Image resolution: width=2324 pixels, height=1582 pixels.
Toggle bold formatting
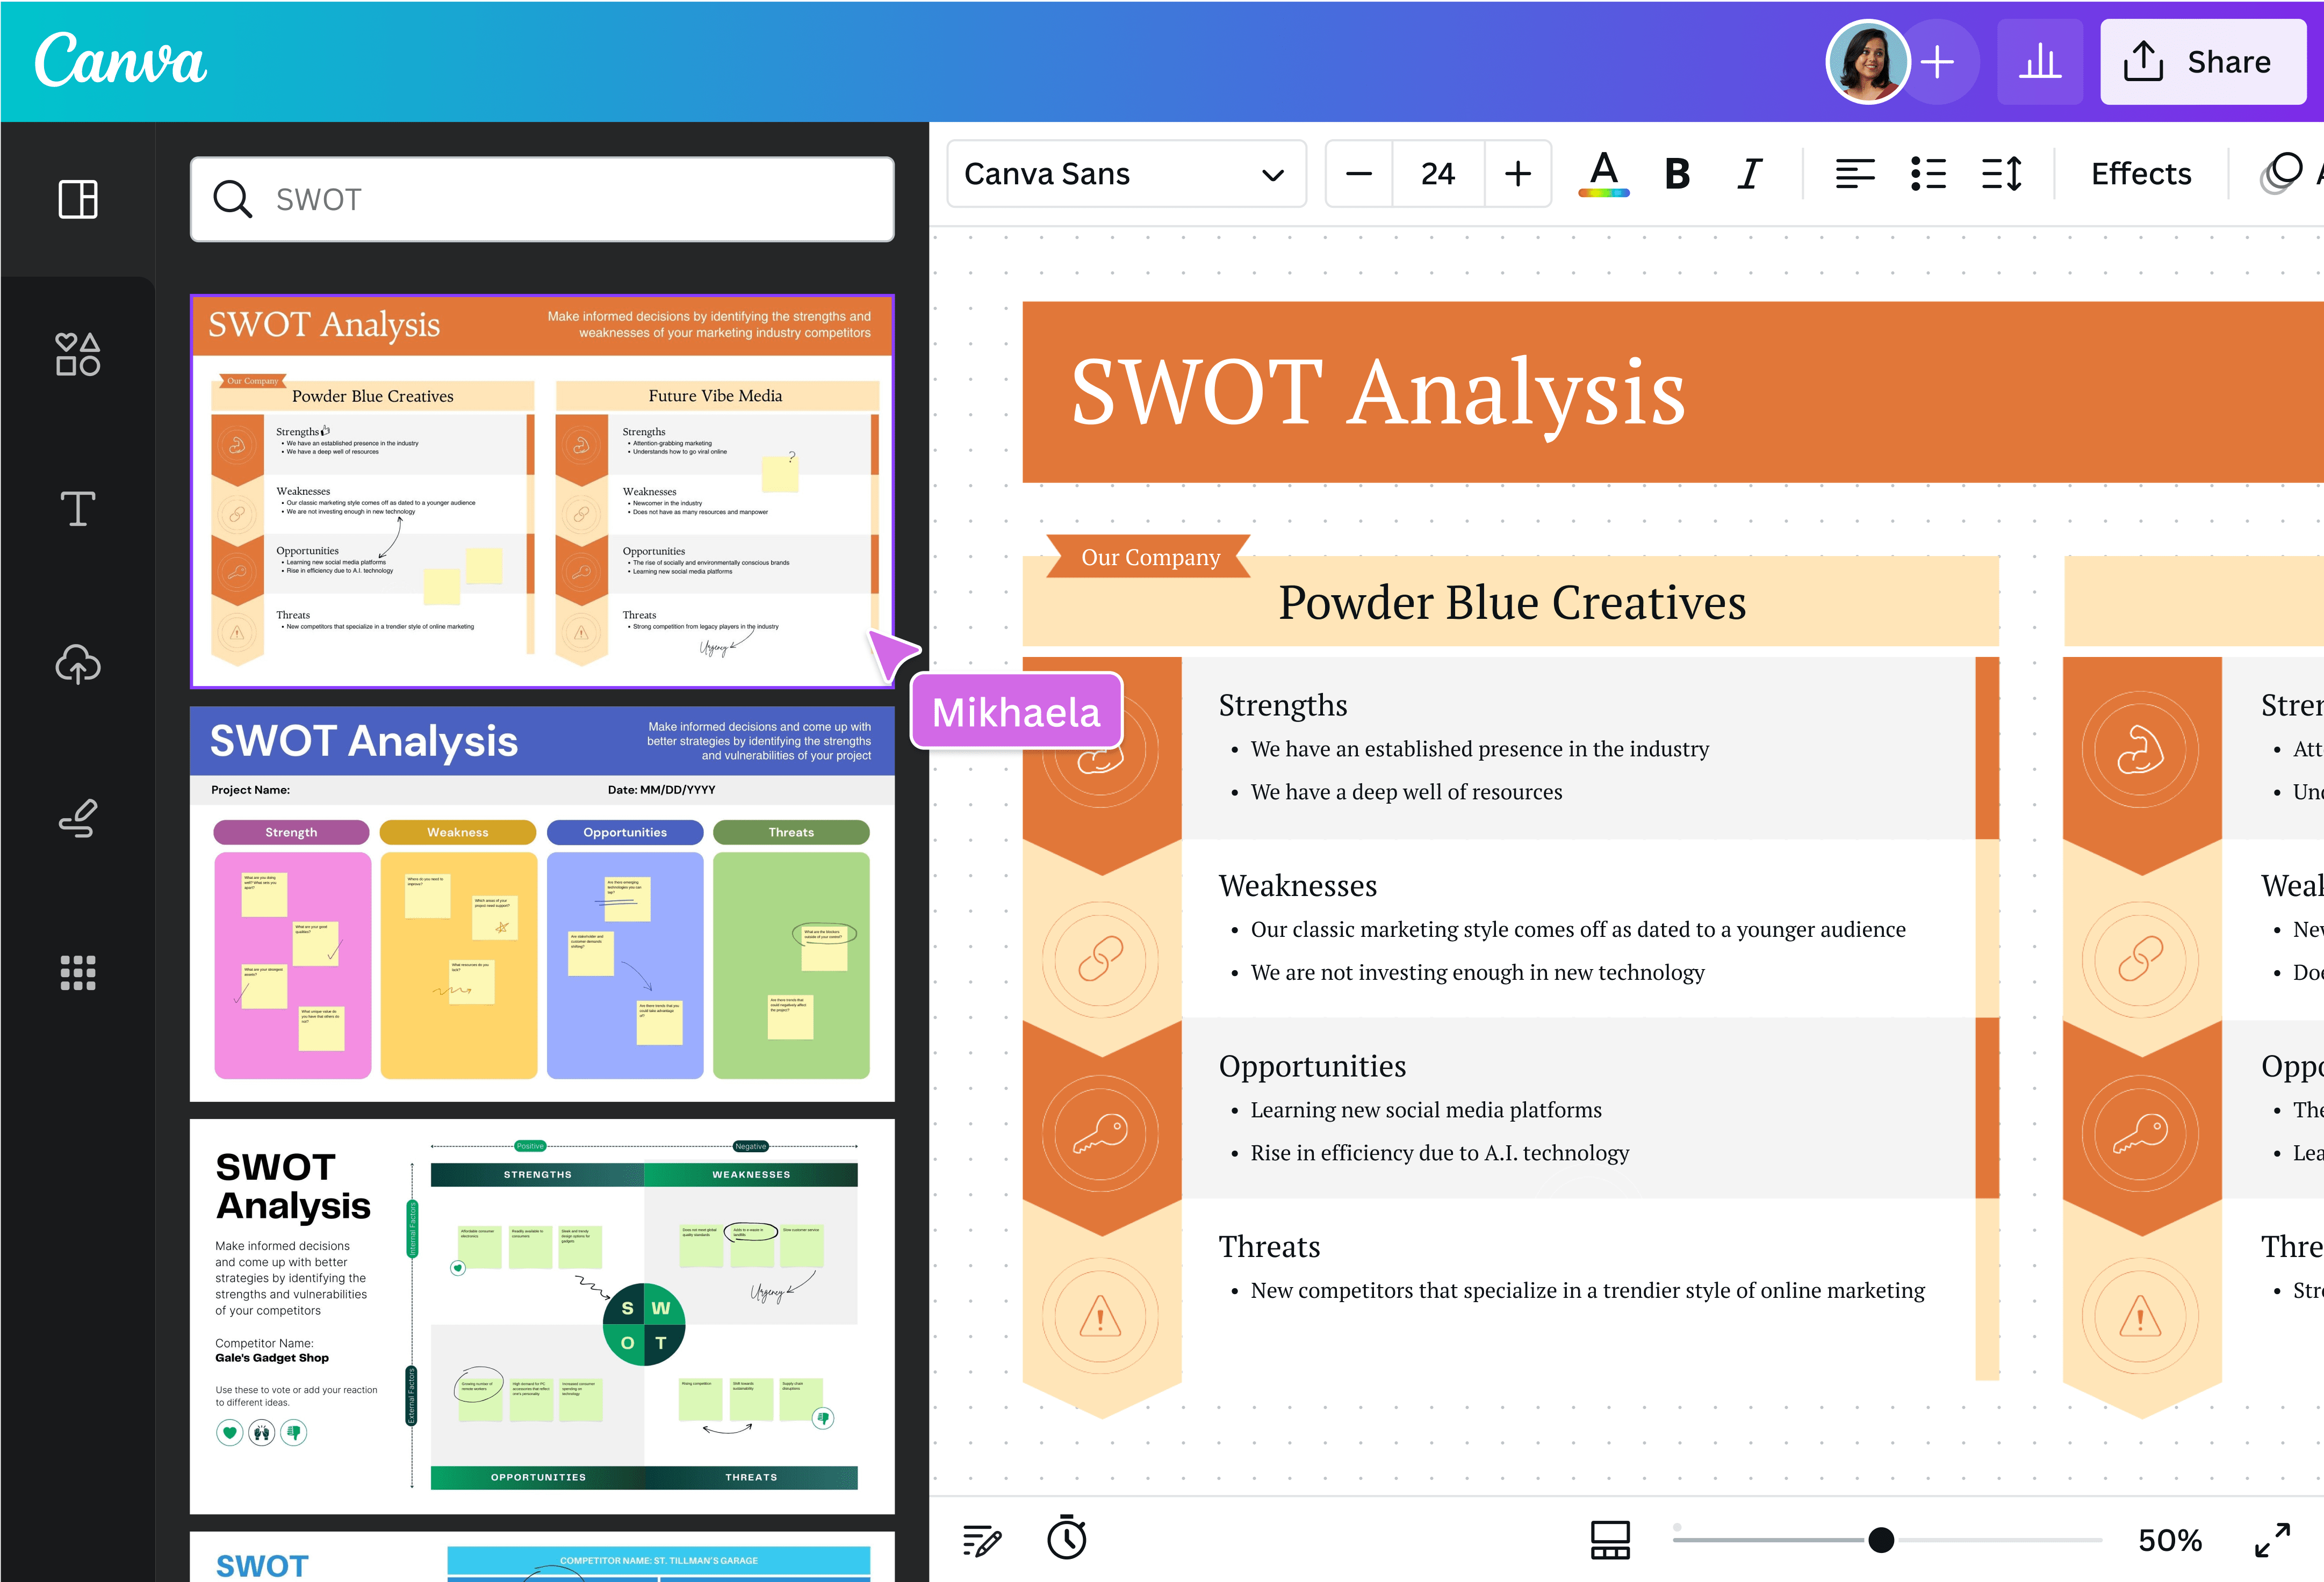tap(1677, 173)
